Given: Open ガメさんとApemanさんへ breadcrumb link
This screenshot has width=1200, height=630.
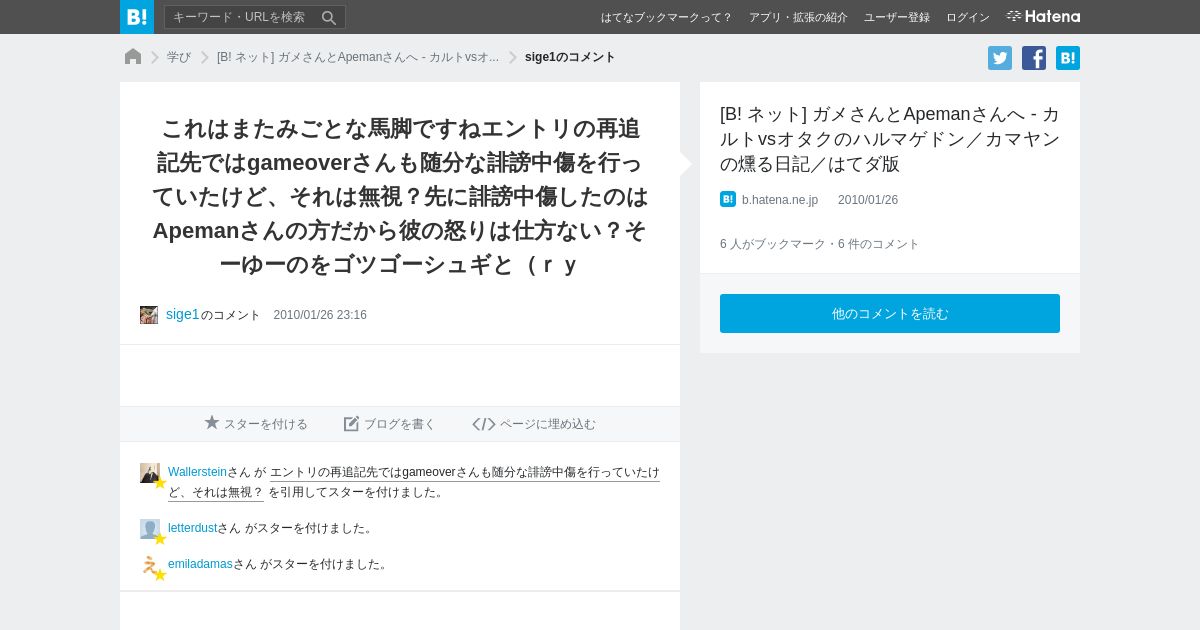Looking at the screenshot, I should click(x=358, y=57).
